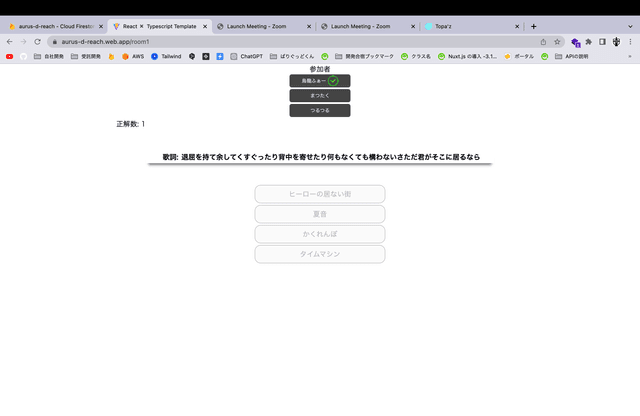Select answer option かくれんぼ

320,234
